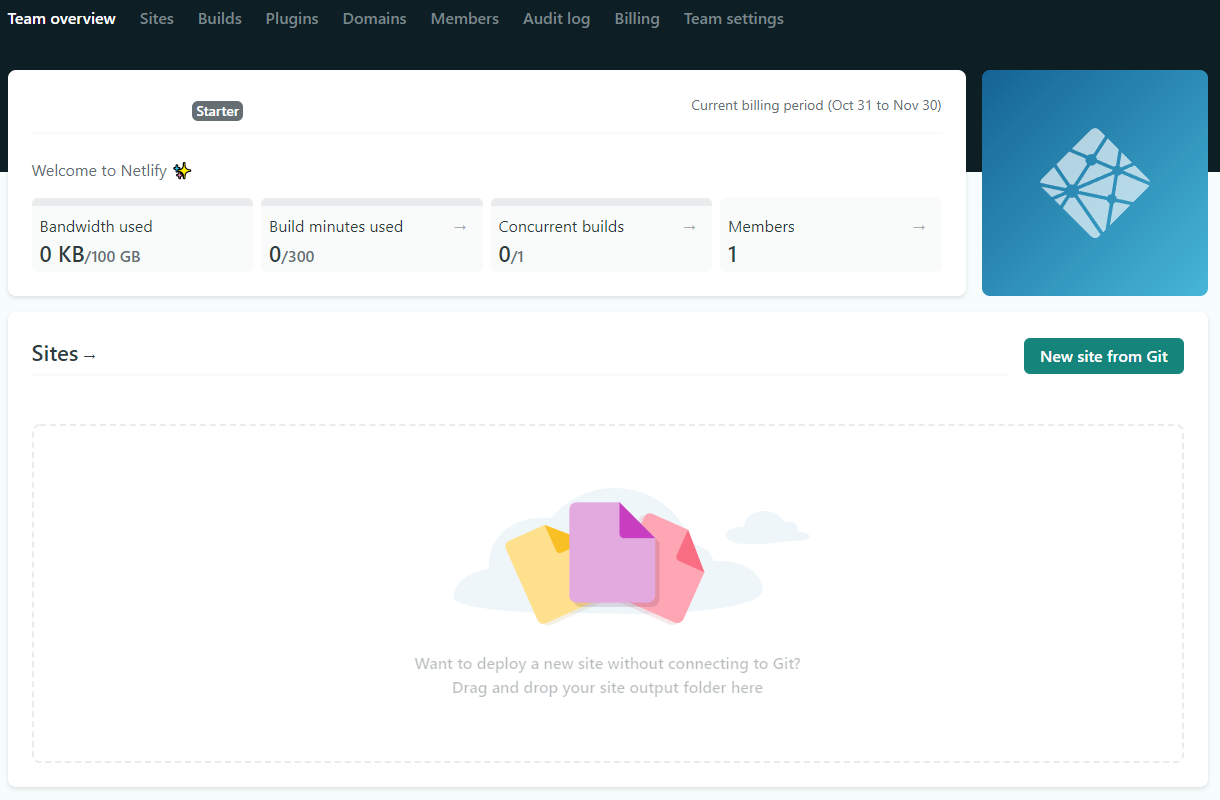Click the arrow on Build minutes used
The height and width of the screenshot is (800, 1220).
tap(460, 227)
